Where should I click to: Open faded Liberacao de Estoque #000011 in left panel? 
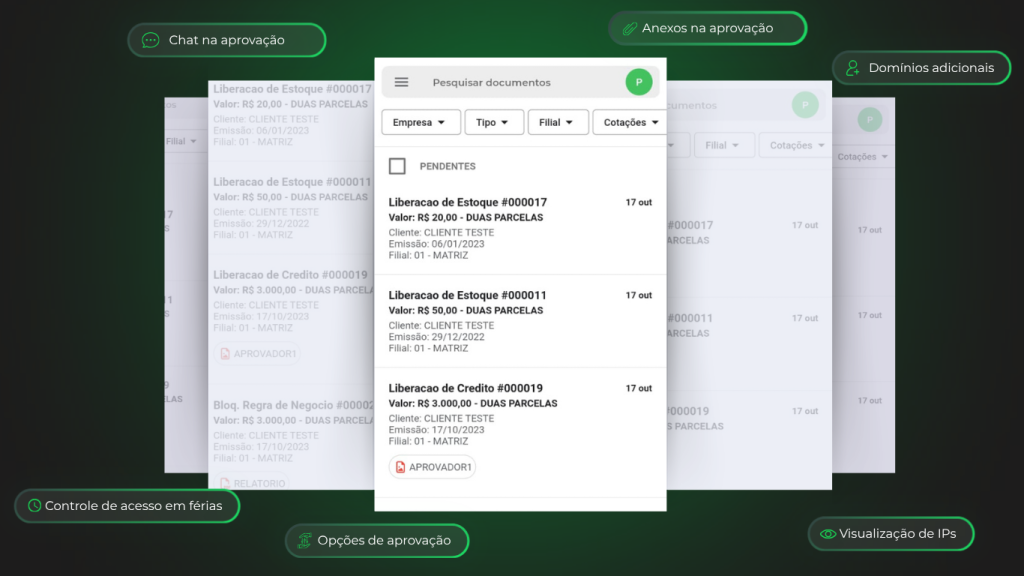pos(292,182)
